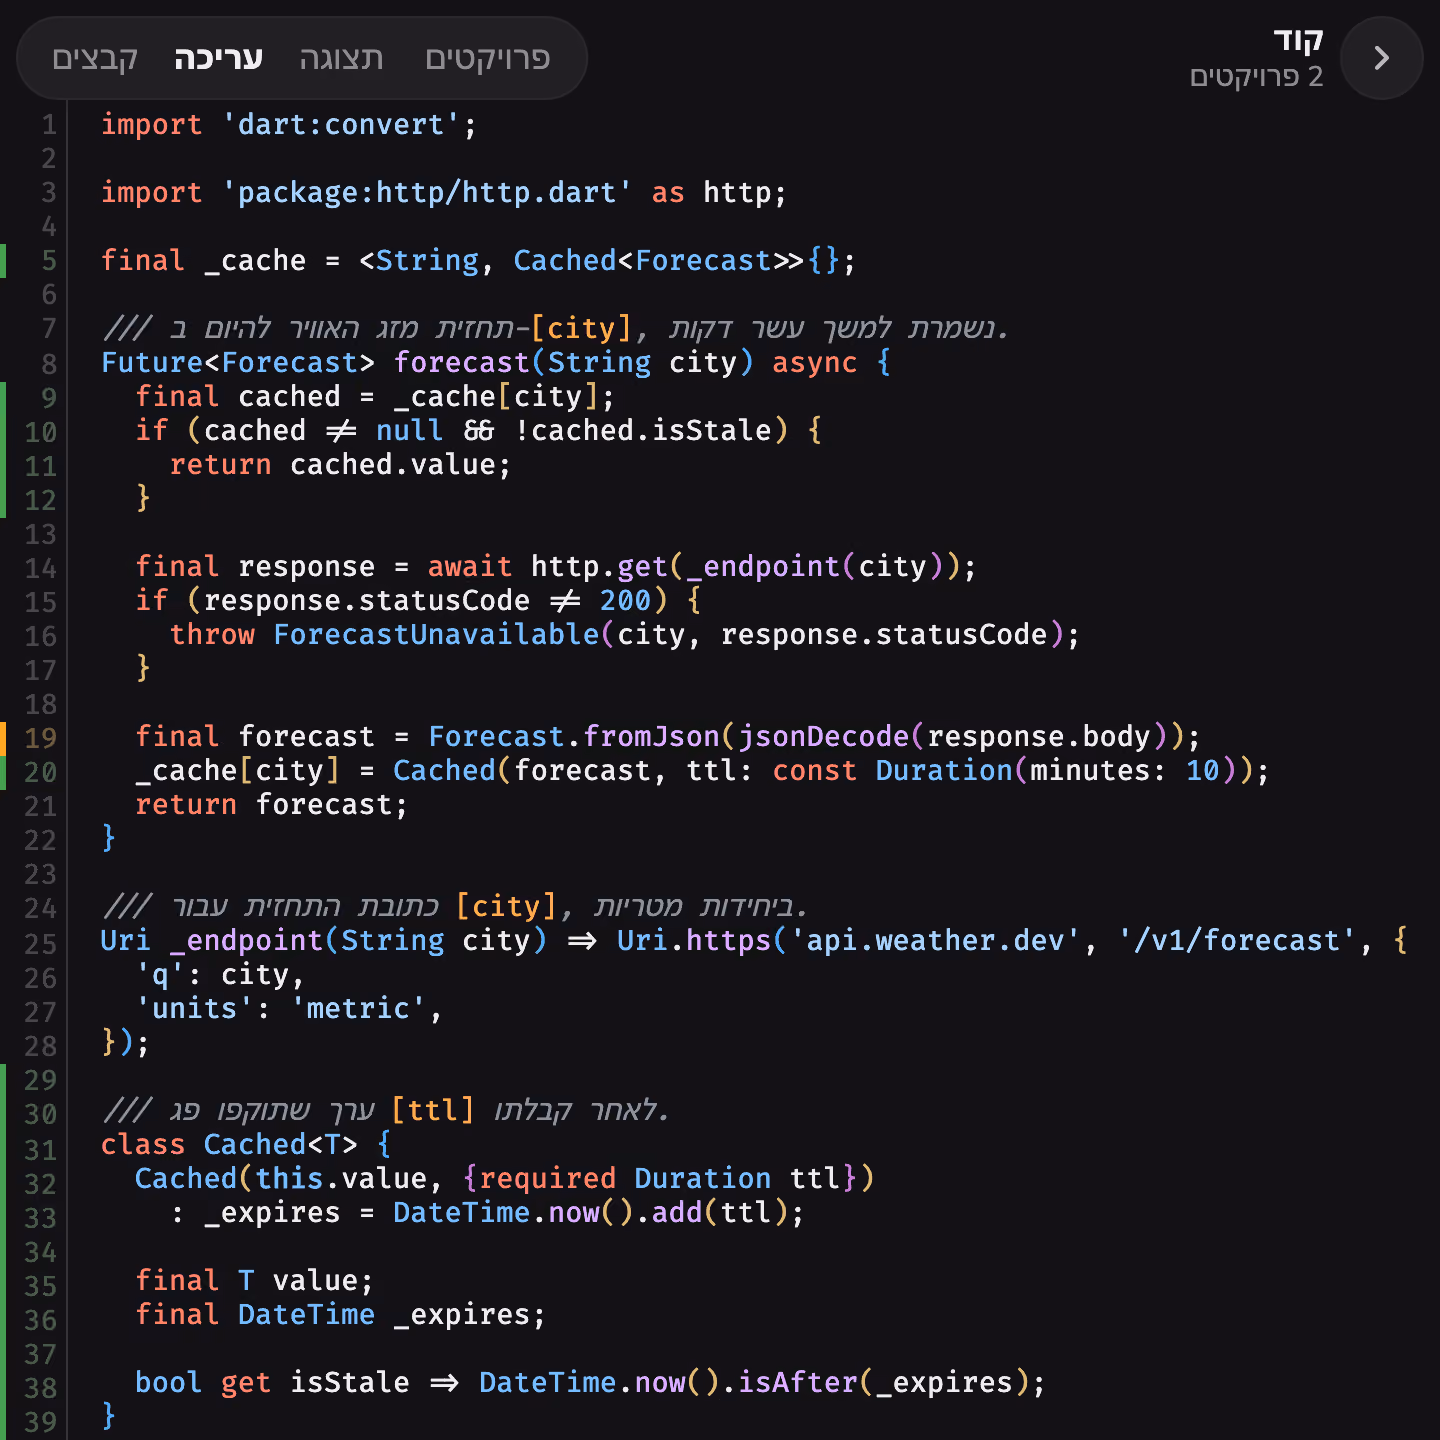Click the await keyword on line 14

470,567
